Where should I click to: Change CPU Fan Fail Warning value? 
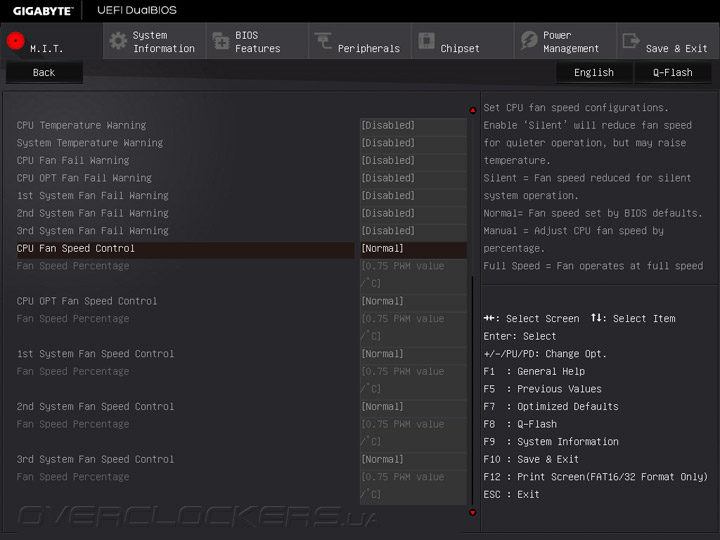[x=413, y=160]
